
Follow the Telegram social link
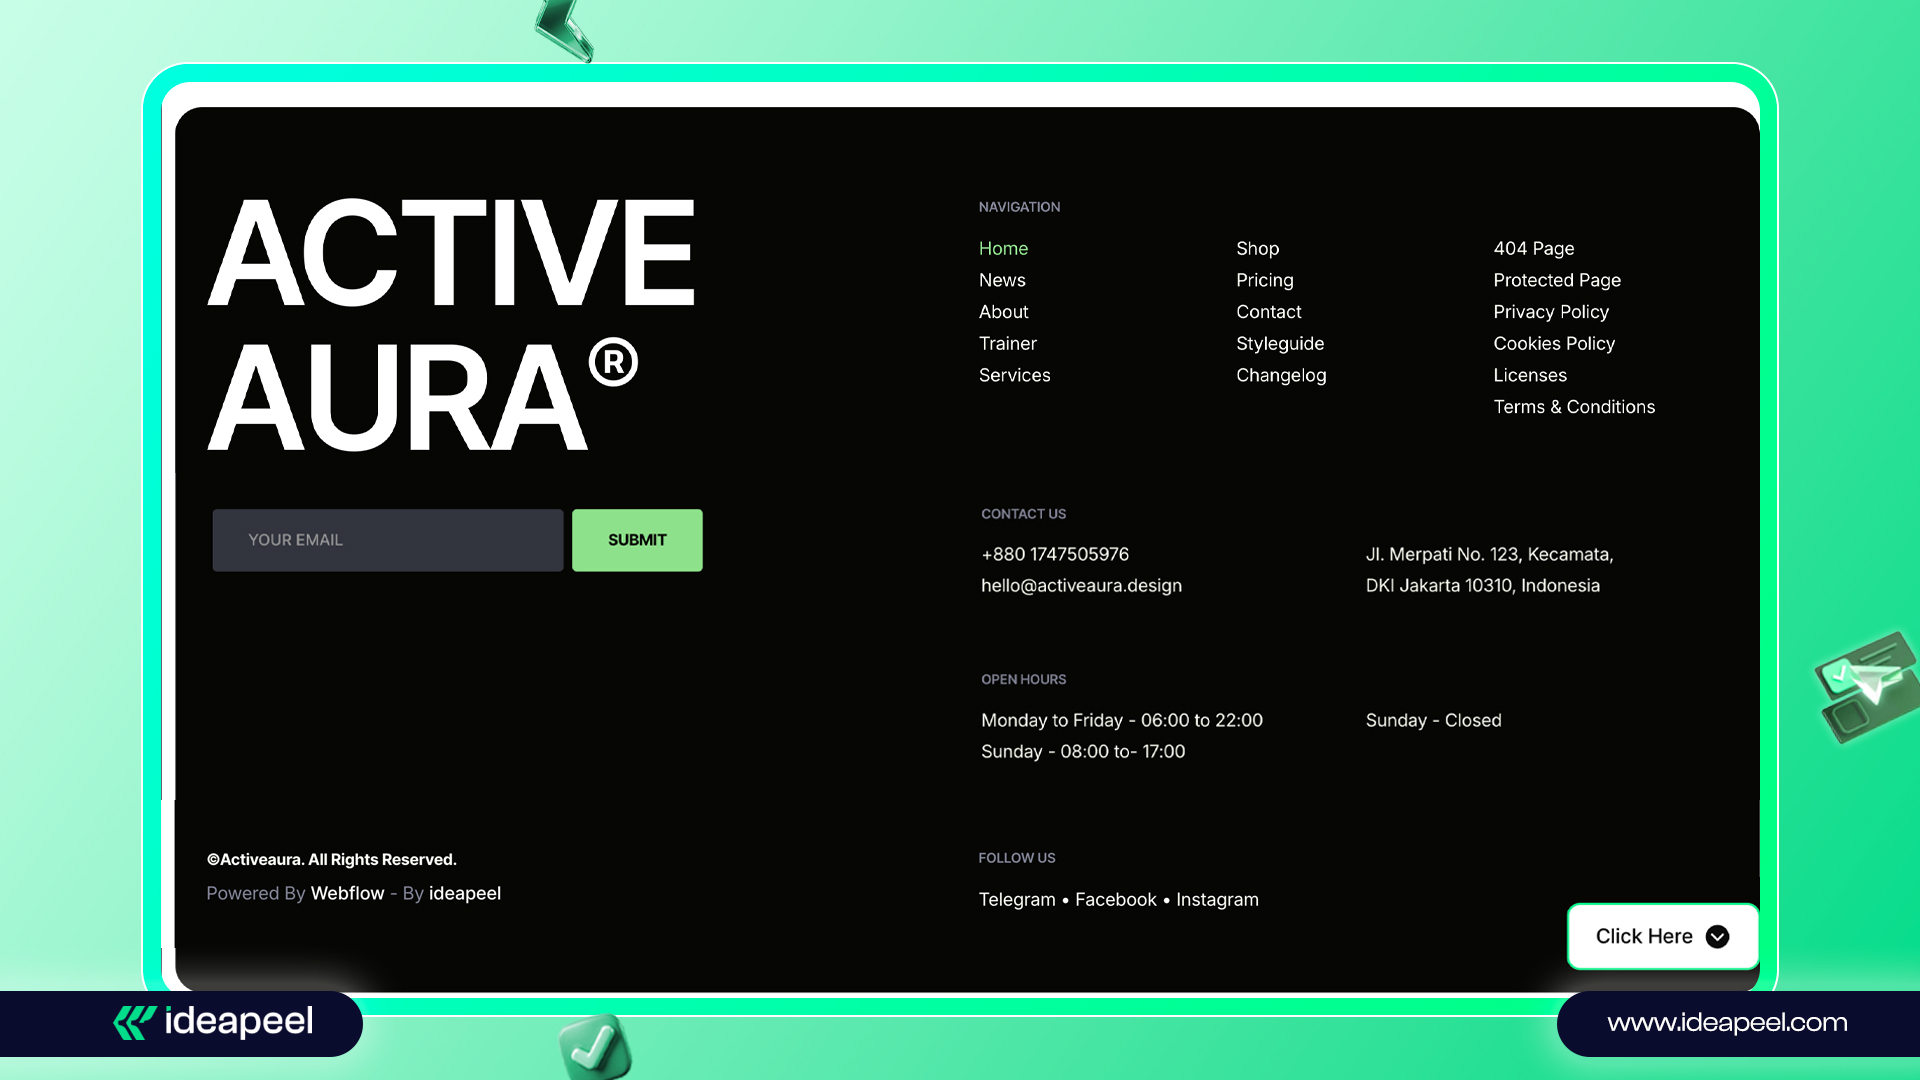pyautogui.click(x=1016, y=899)
